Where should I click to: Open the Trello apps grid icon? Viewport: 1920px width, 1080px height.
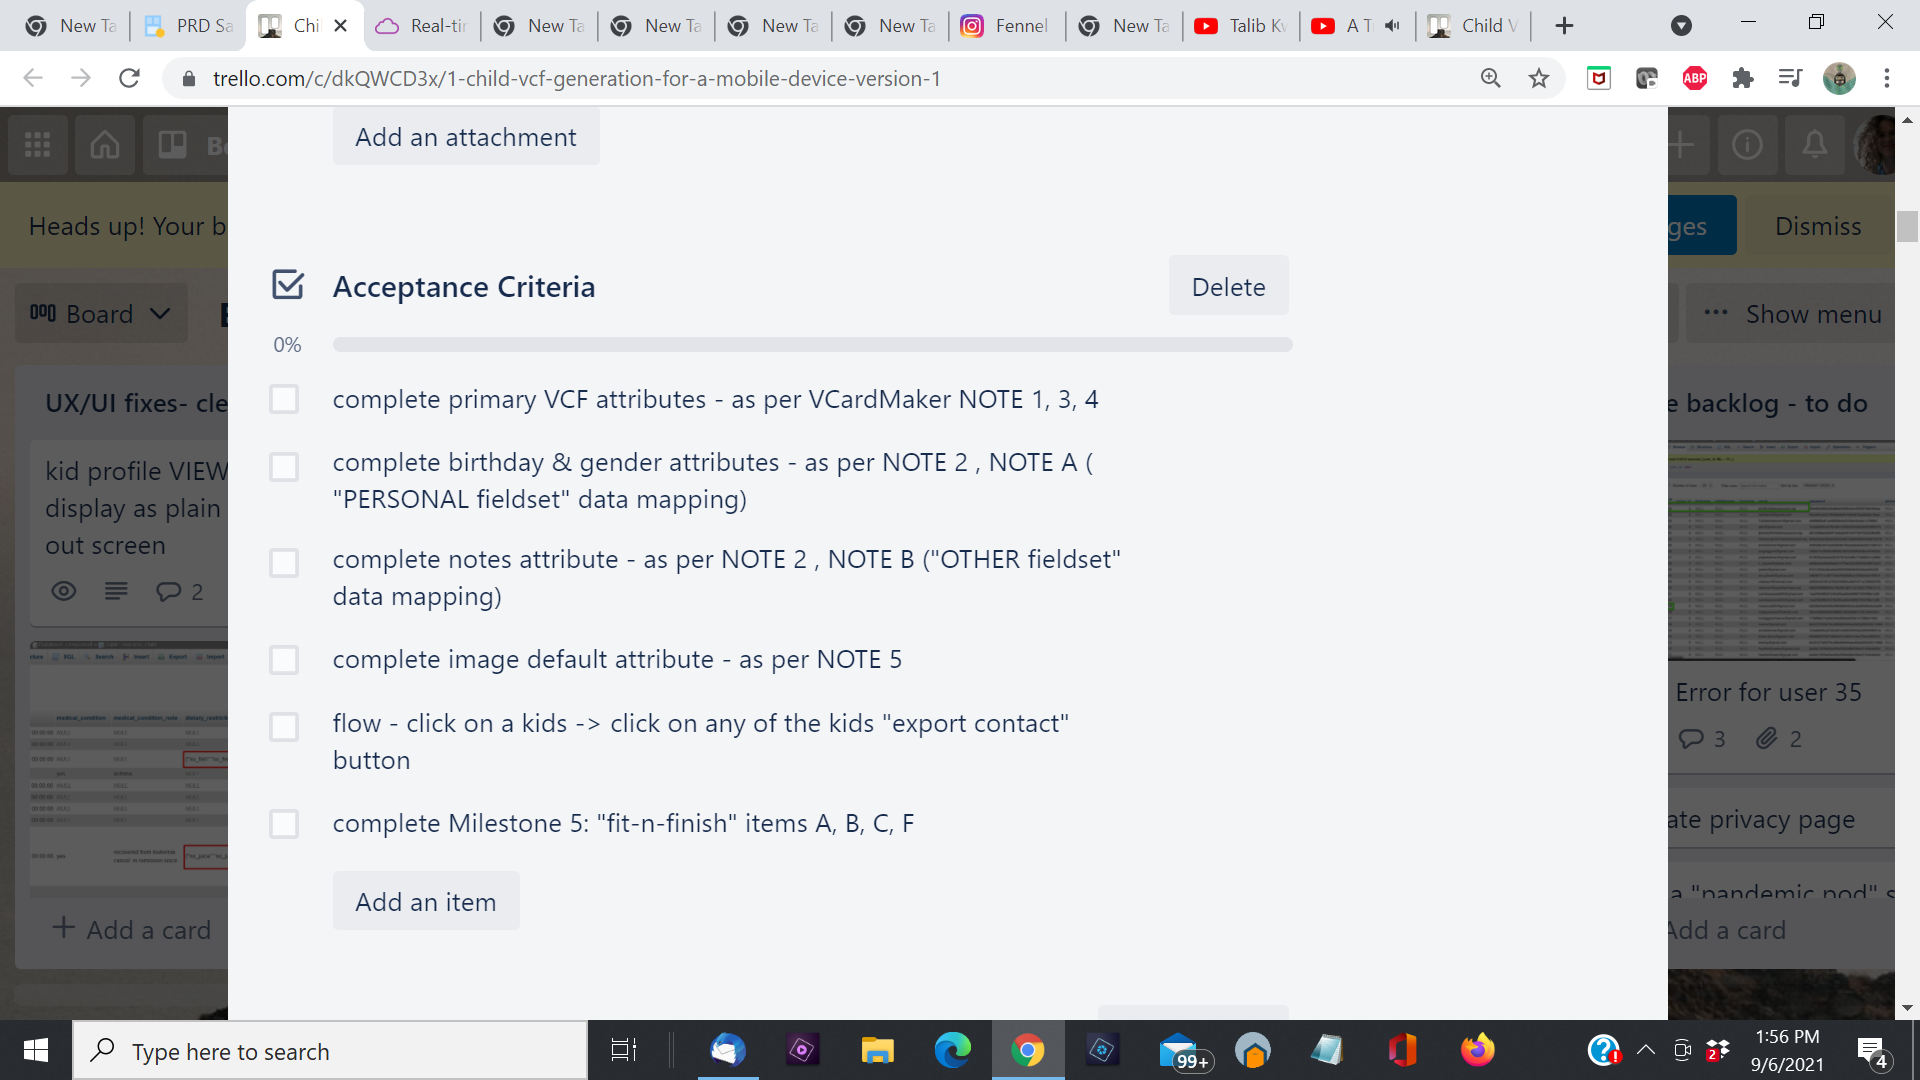(x=38, y=145)
